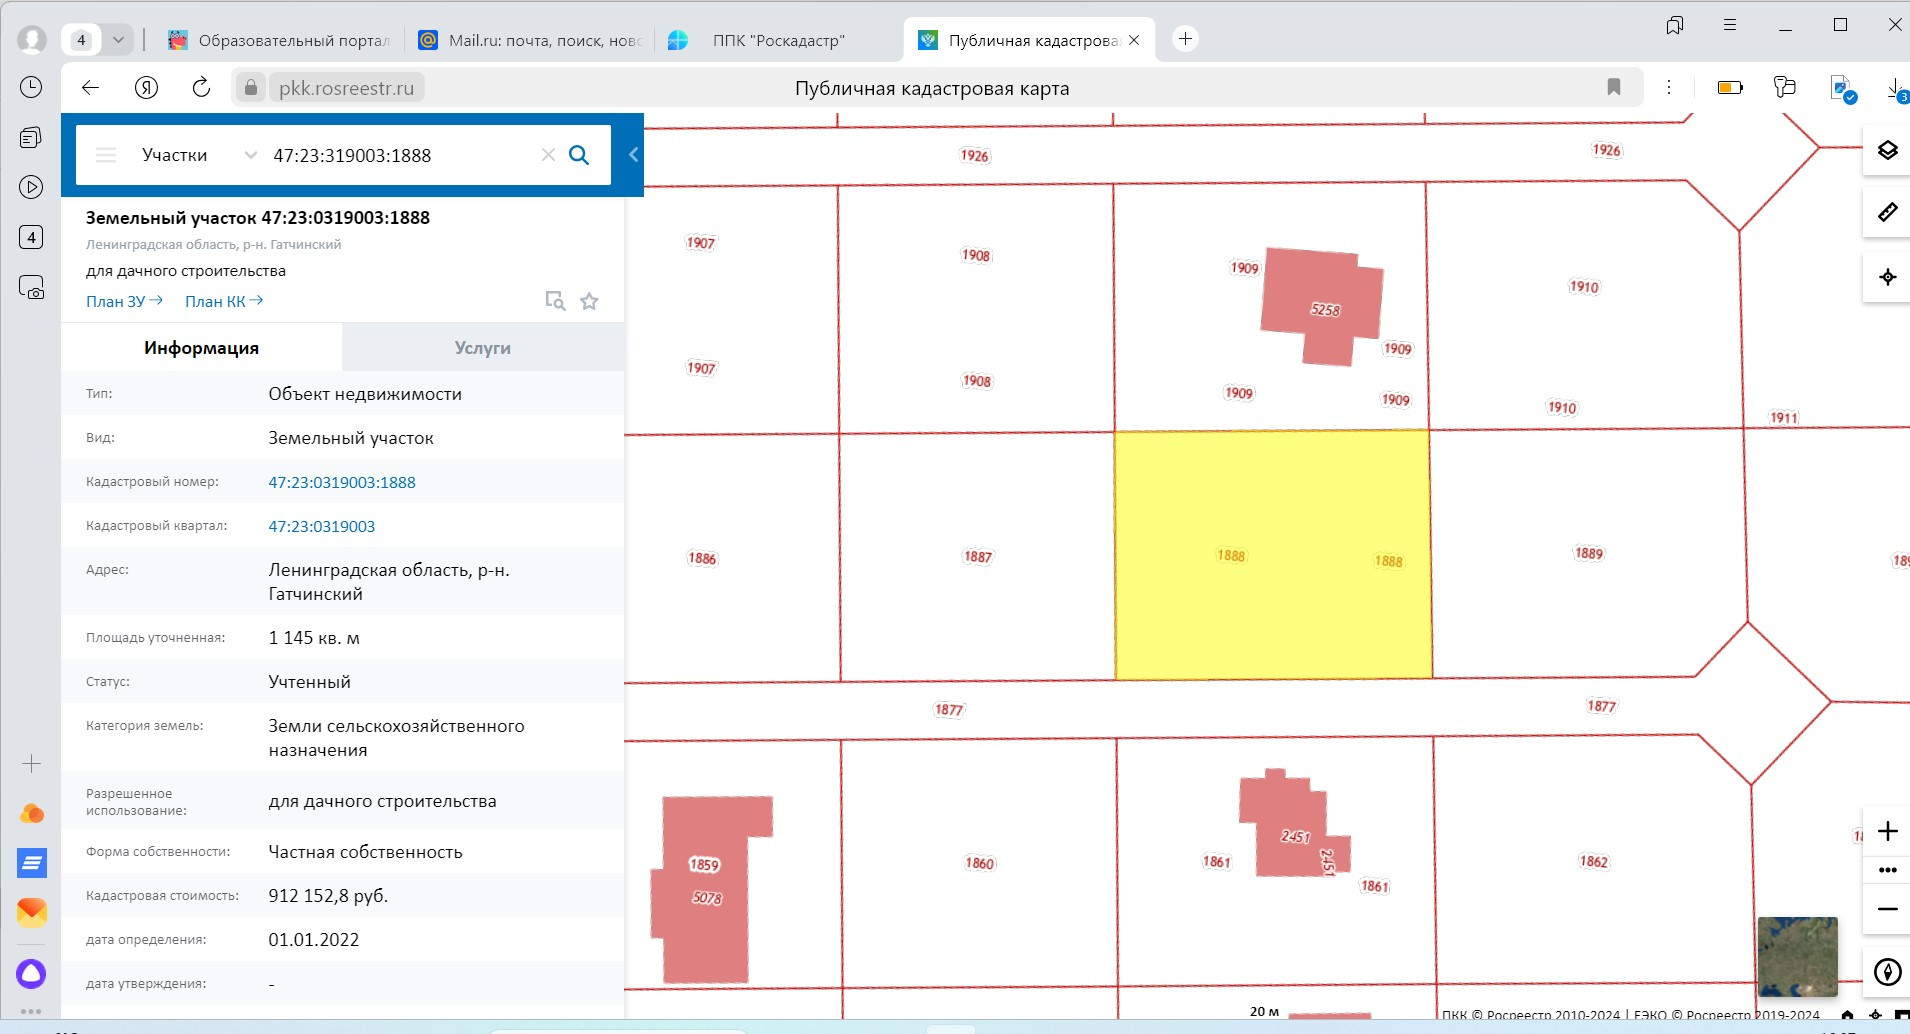Switch to Образовательный портал tab
Screen dimensions: 1910x1034
(280, 40)
